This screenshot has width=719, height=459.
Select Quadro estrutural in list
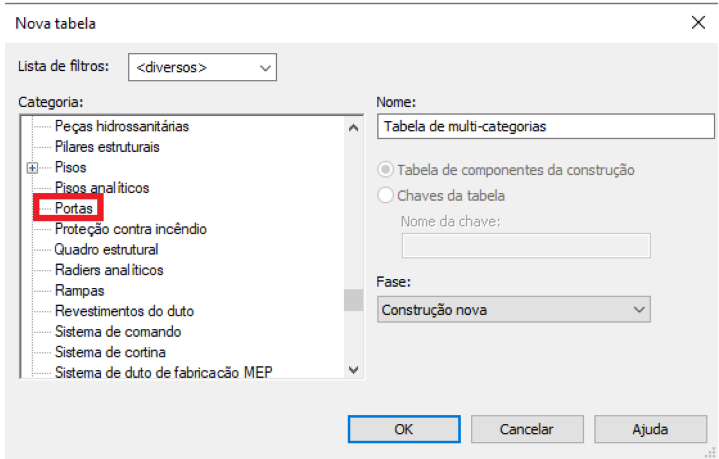coord(106,249)
